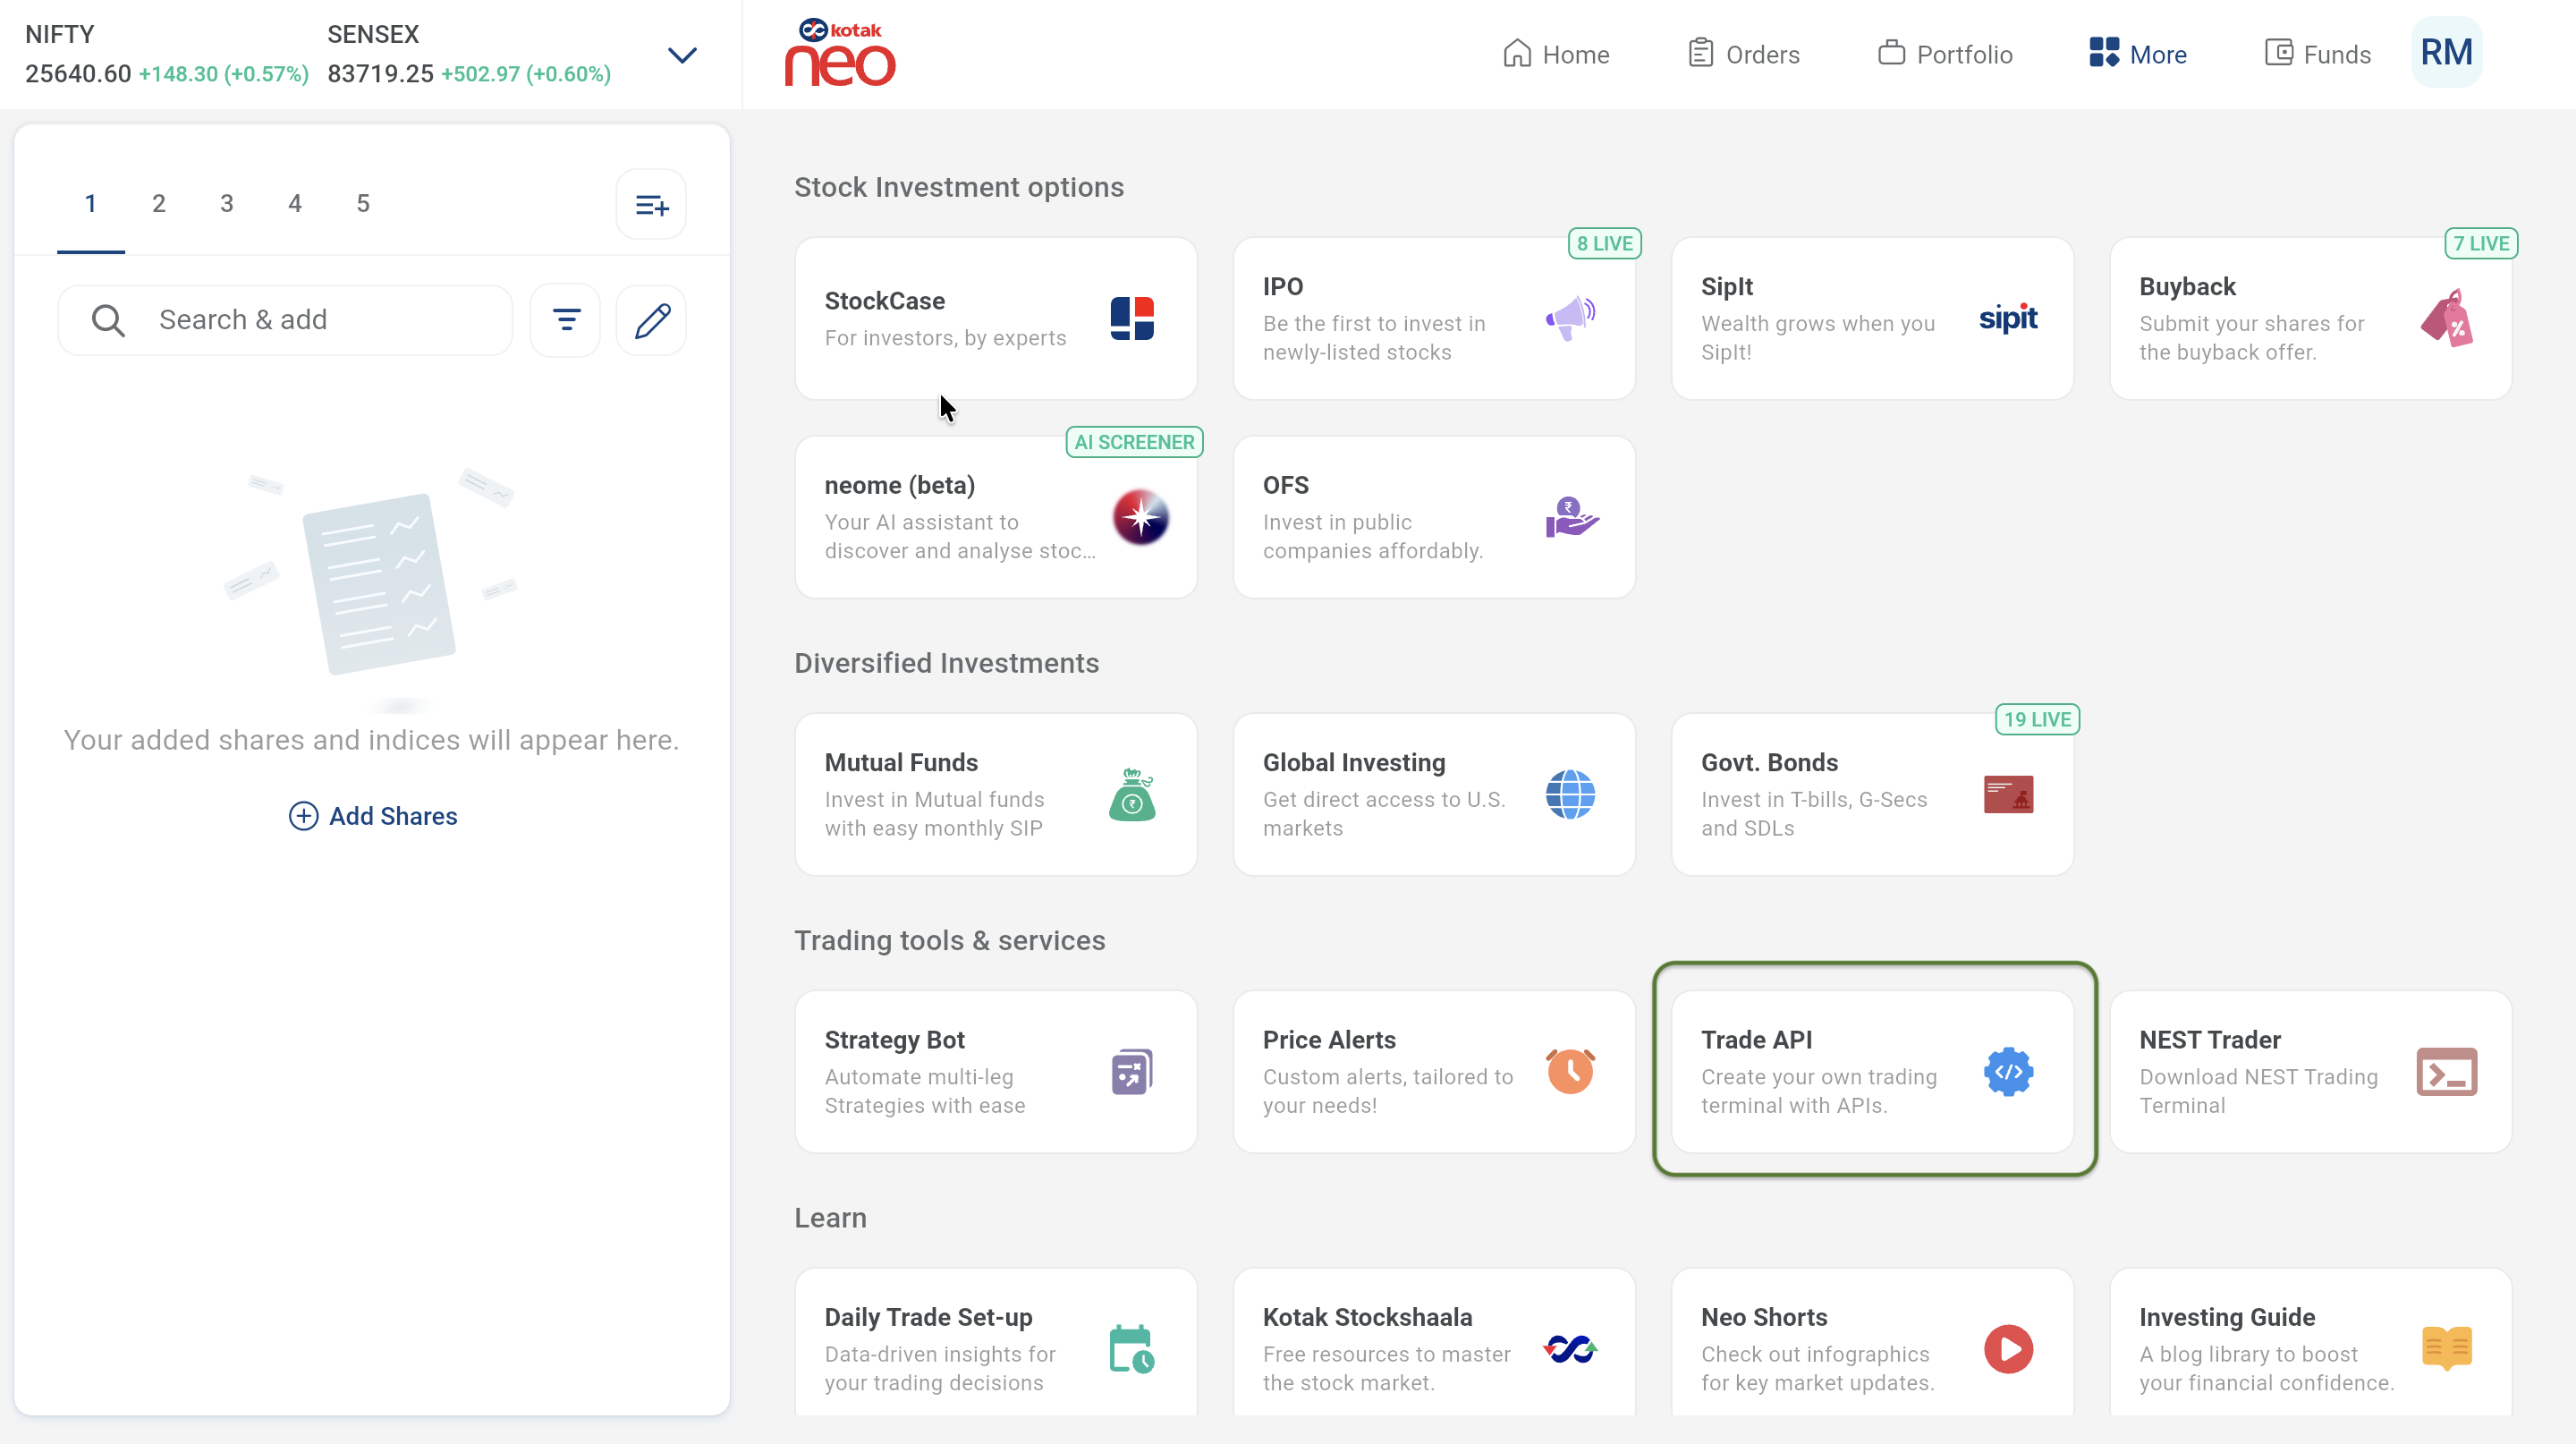2576x1444 pixels.
Task: Click the pencil edit watchlist icon
Action: point(651,320)
